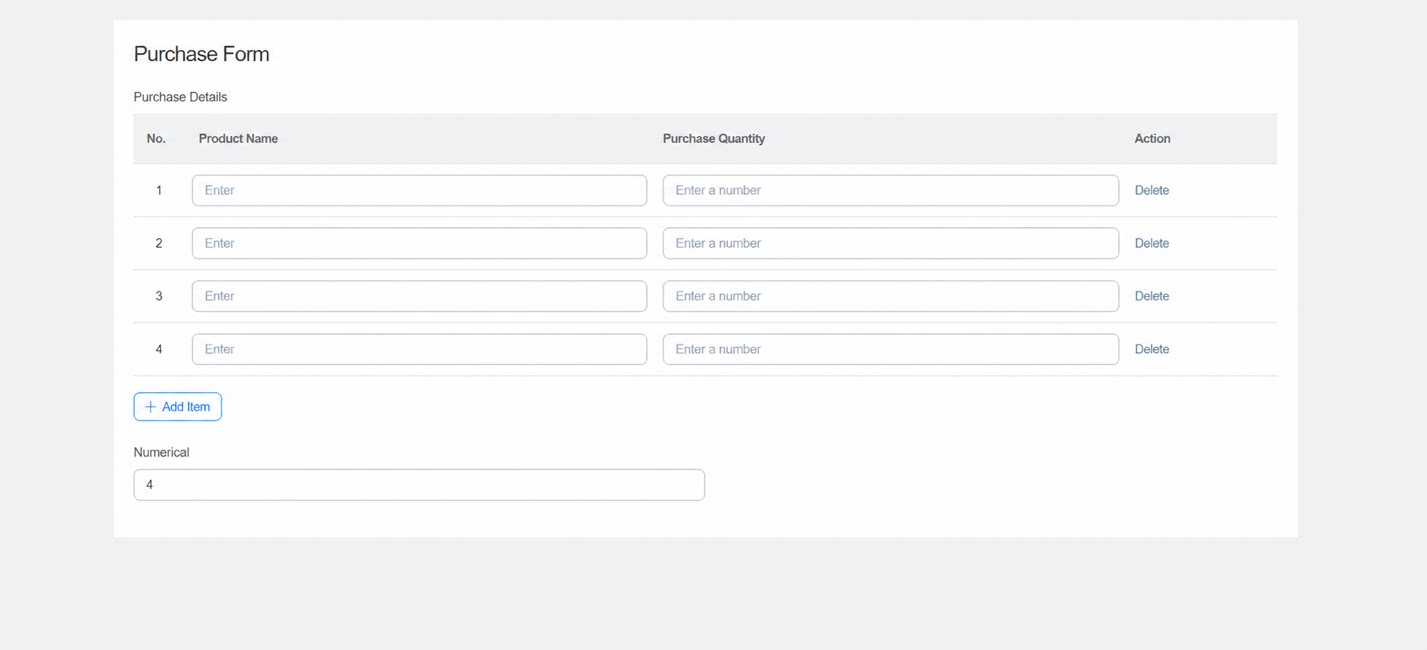Delete row 2 of purchase details

pyautogui.click(x=1151, y=243)
